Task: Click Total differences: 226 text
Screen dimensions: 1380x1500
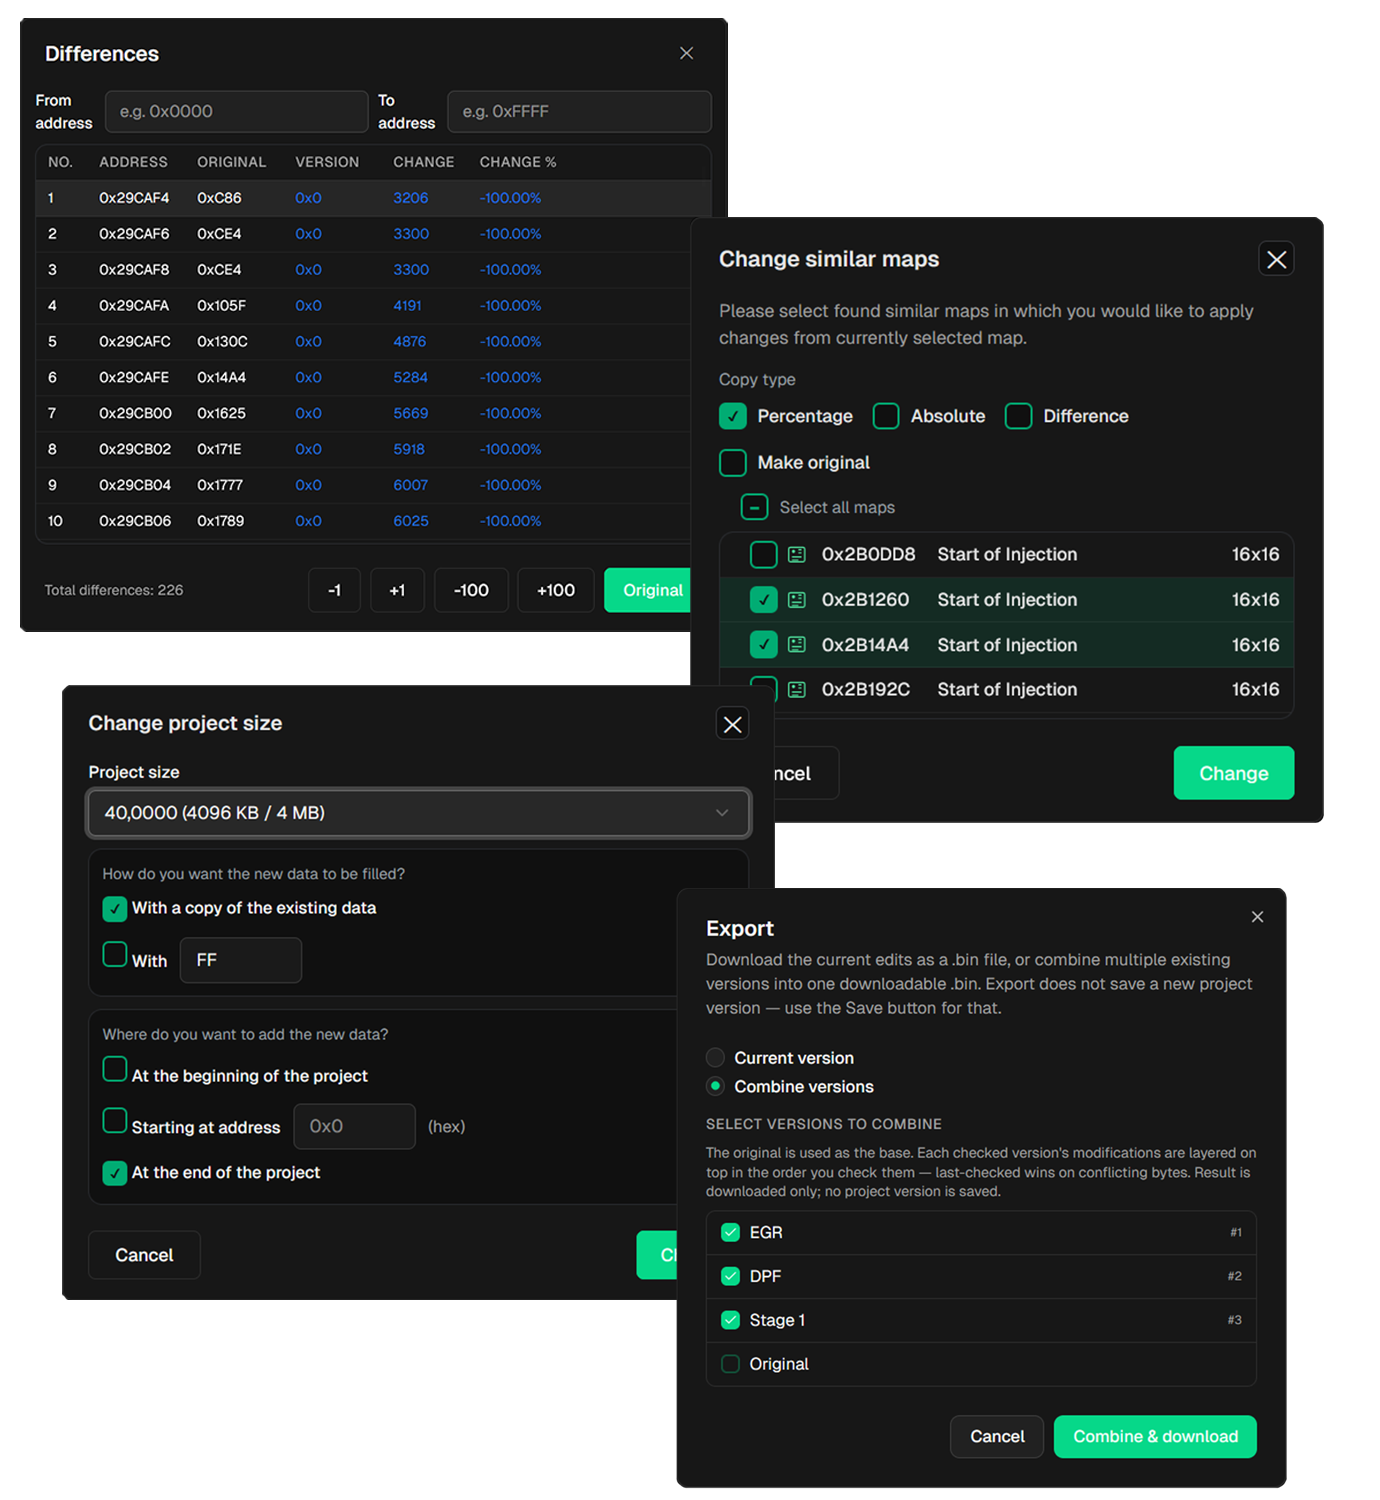Action: [114, 590]
